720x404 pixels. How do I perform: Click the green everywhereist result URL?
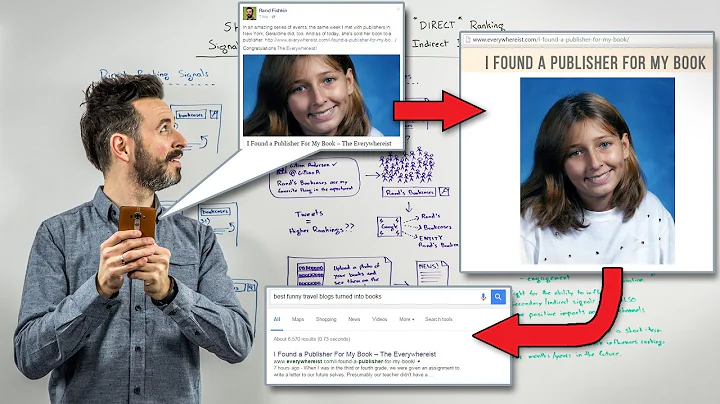(x=344, y=361)
